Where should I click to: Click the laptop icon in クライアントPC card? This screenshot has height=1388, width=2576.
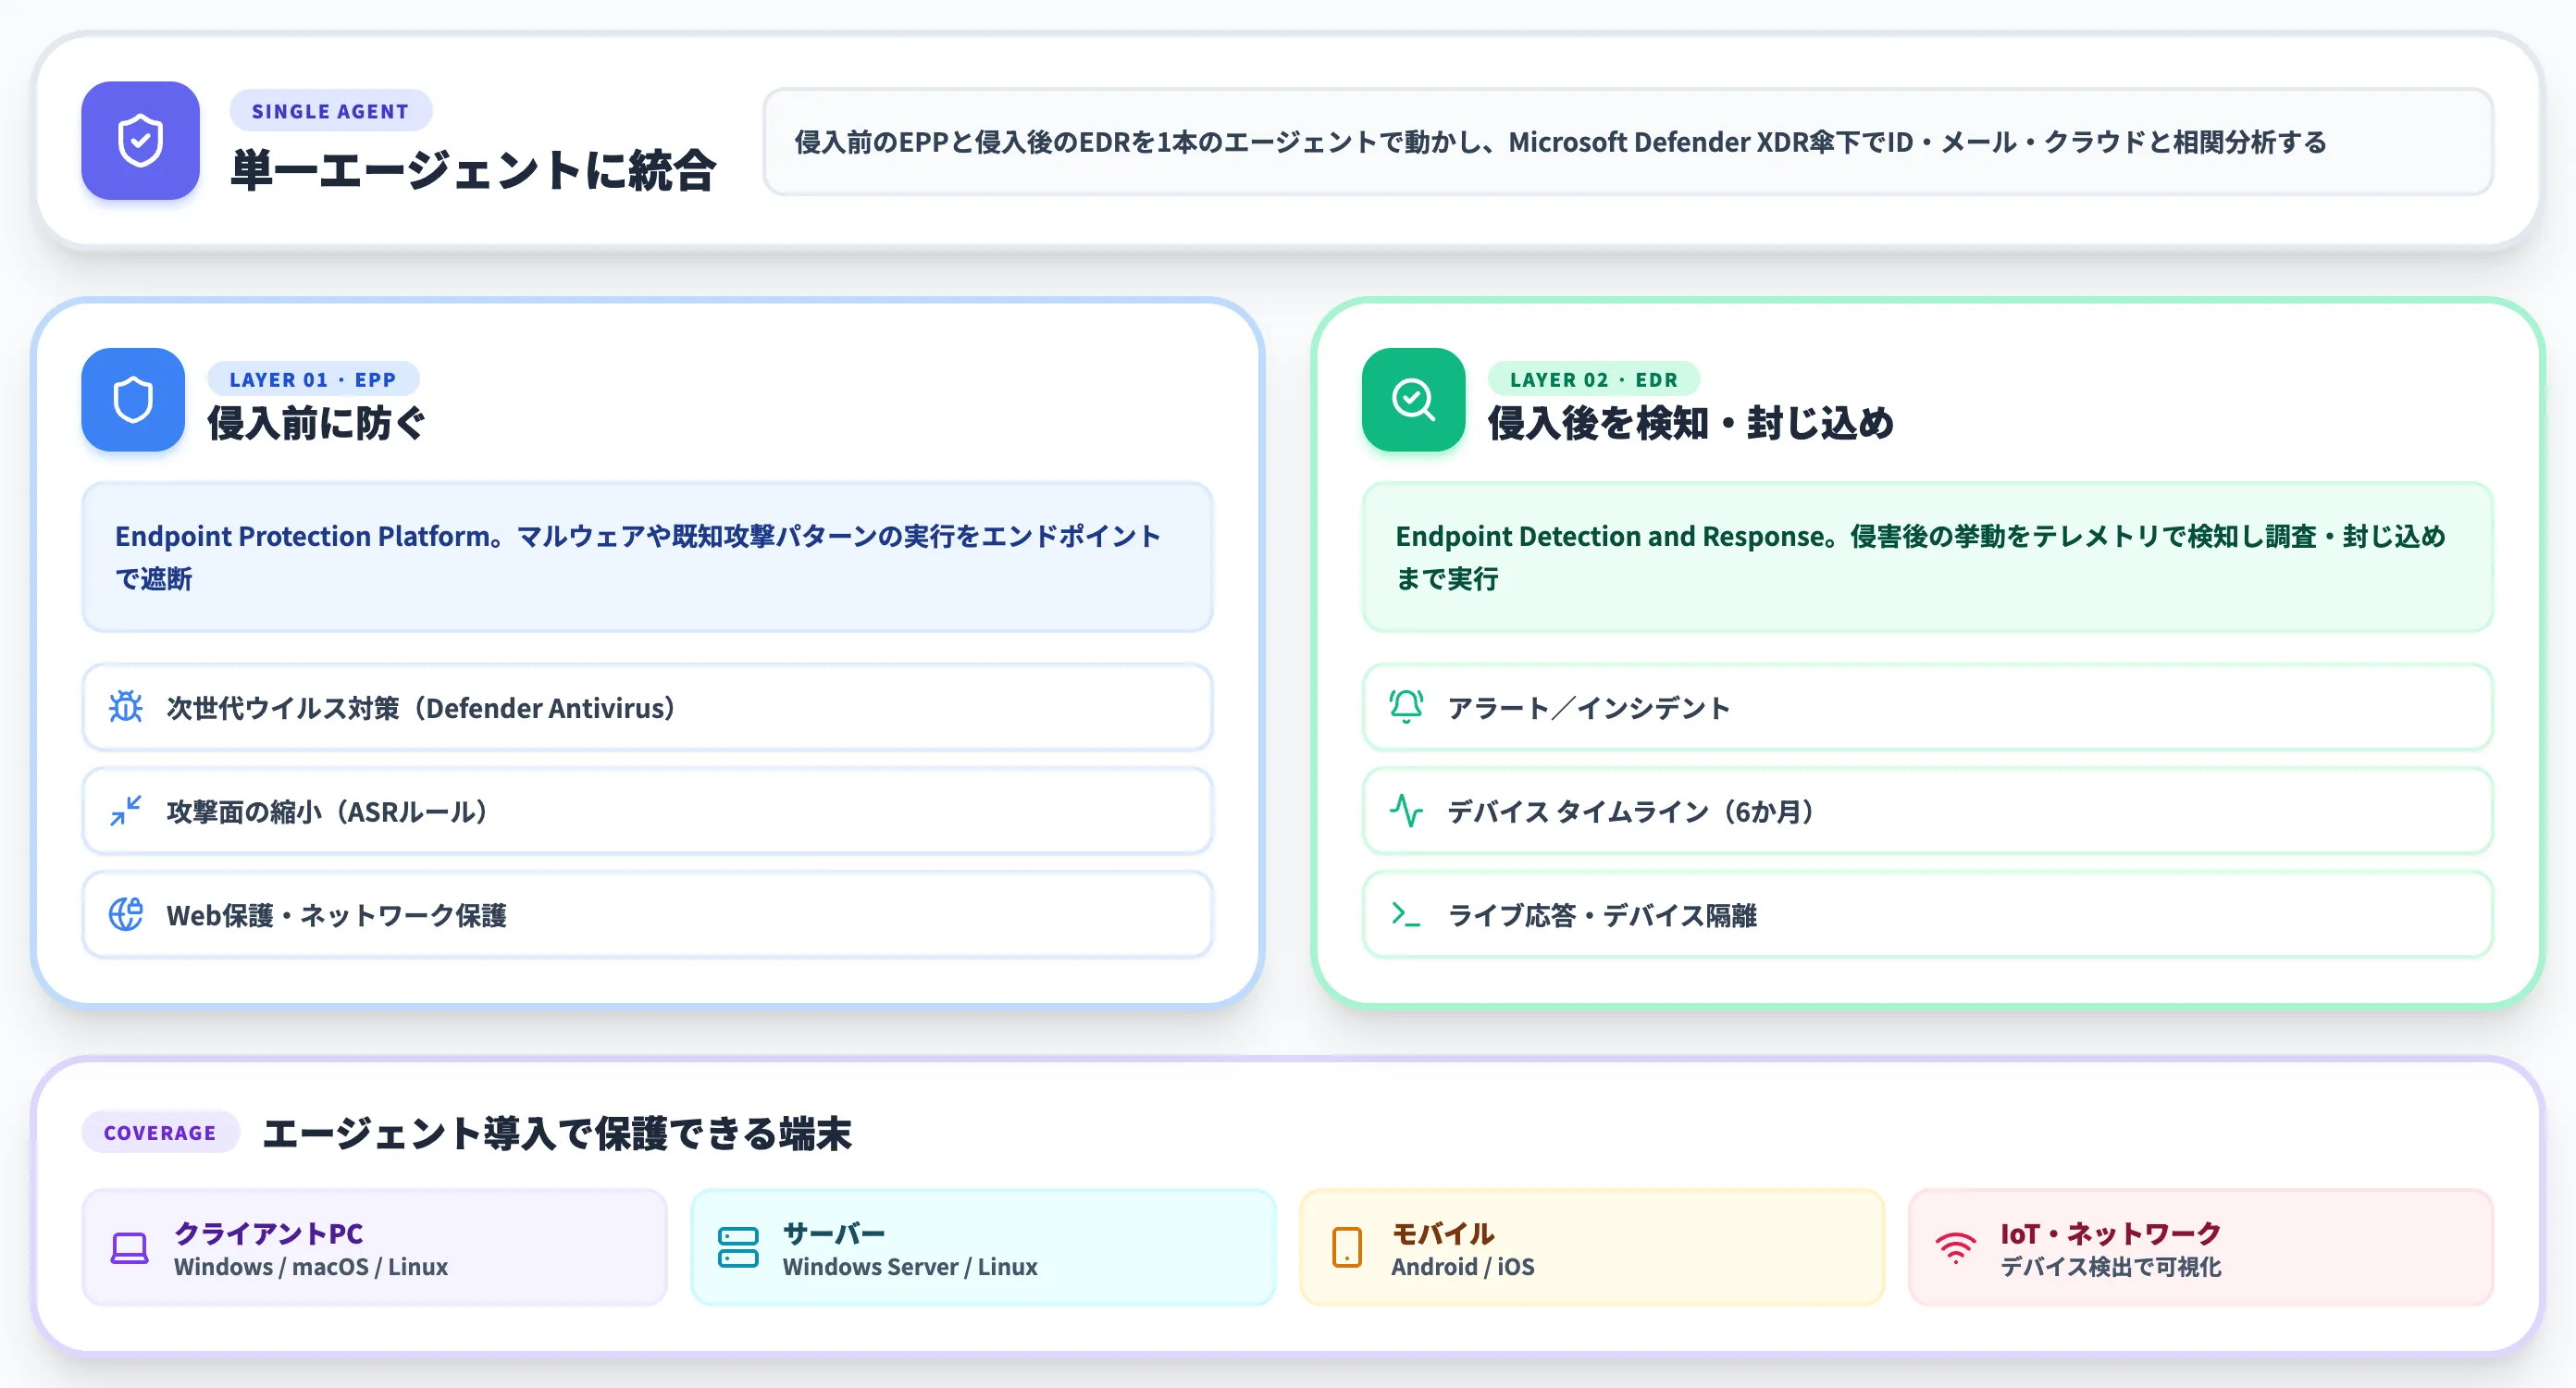click(x=130, y=1248)
